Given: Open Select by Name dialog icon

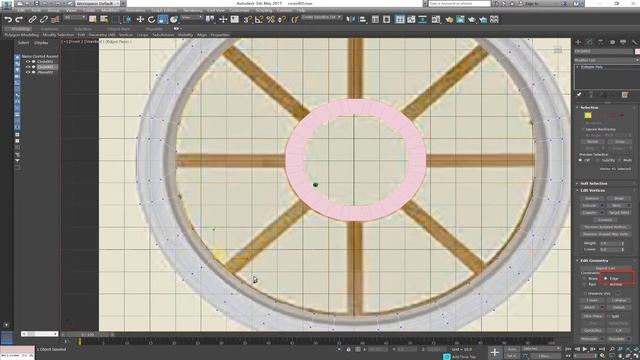Looking at the screenshot, I should [104, 19].
